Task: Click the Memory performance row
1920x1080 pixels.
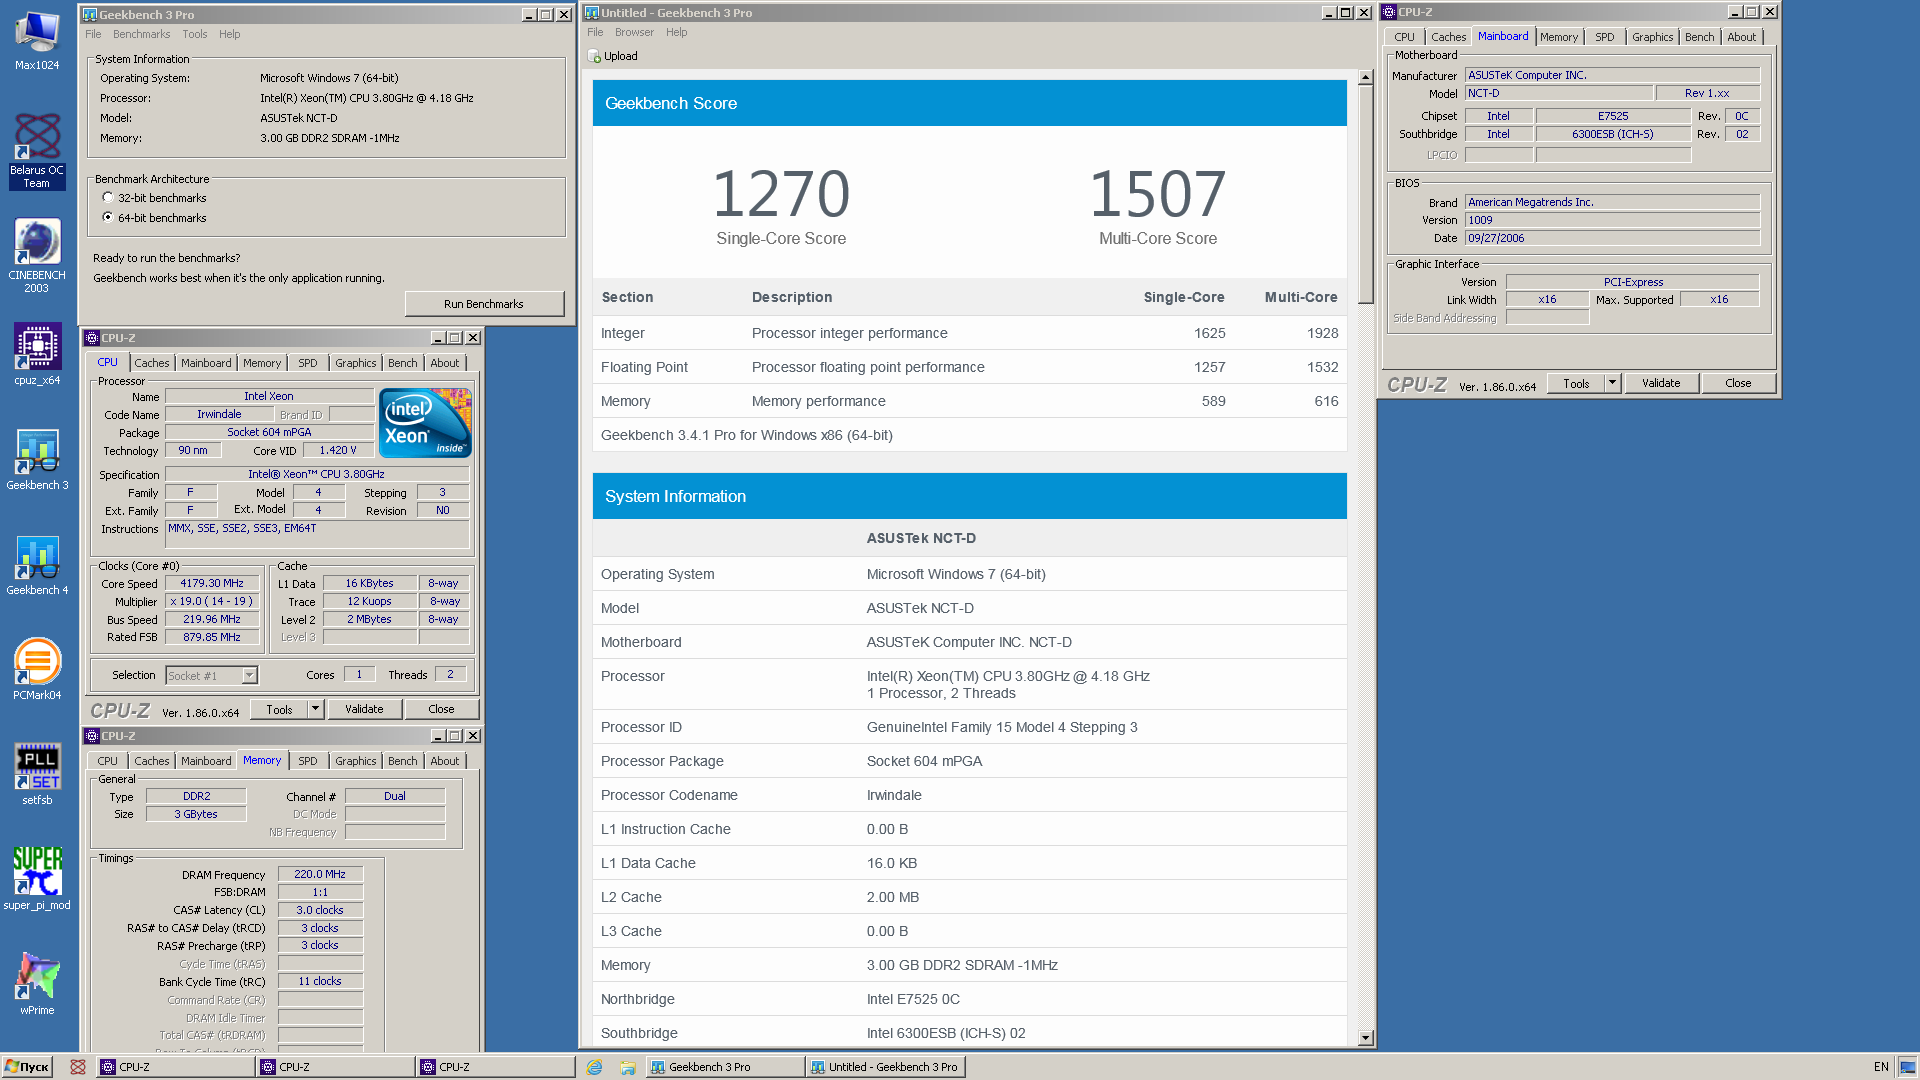Action: pyautogui.click(x=970, y=401)
